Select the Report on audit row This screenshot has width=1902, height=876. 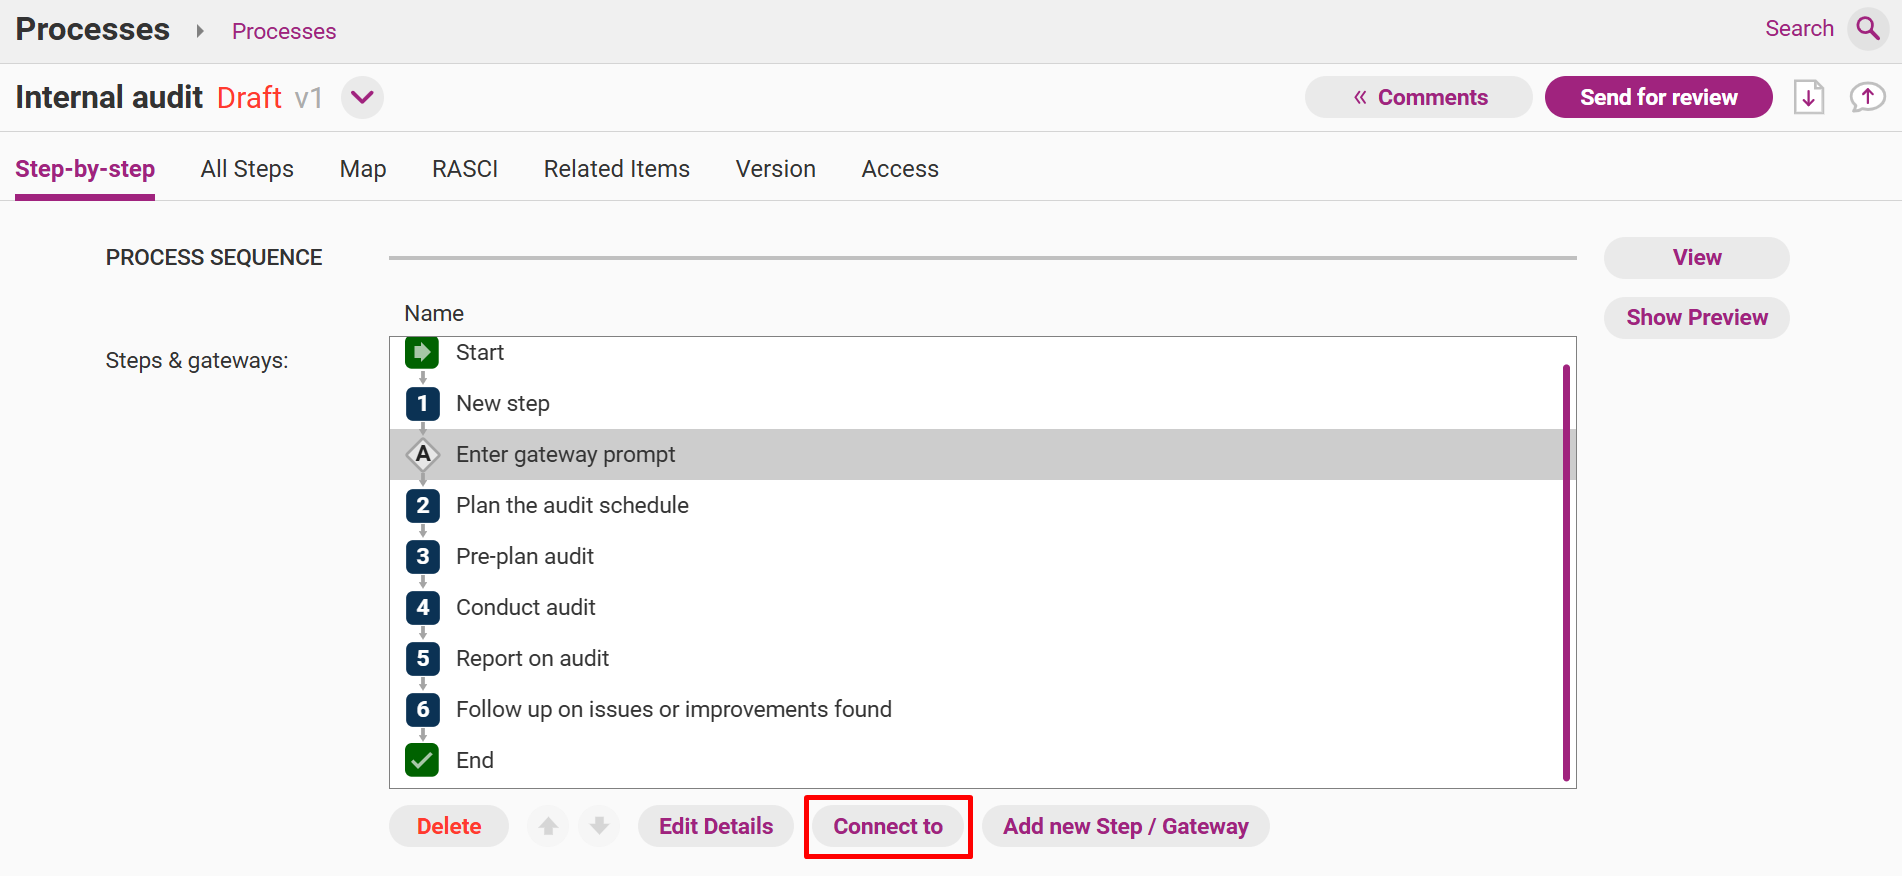(976, 658)
